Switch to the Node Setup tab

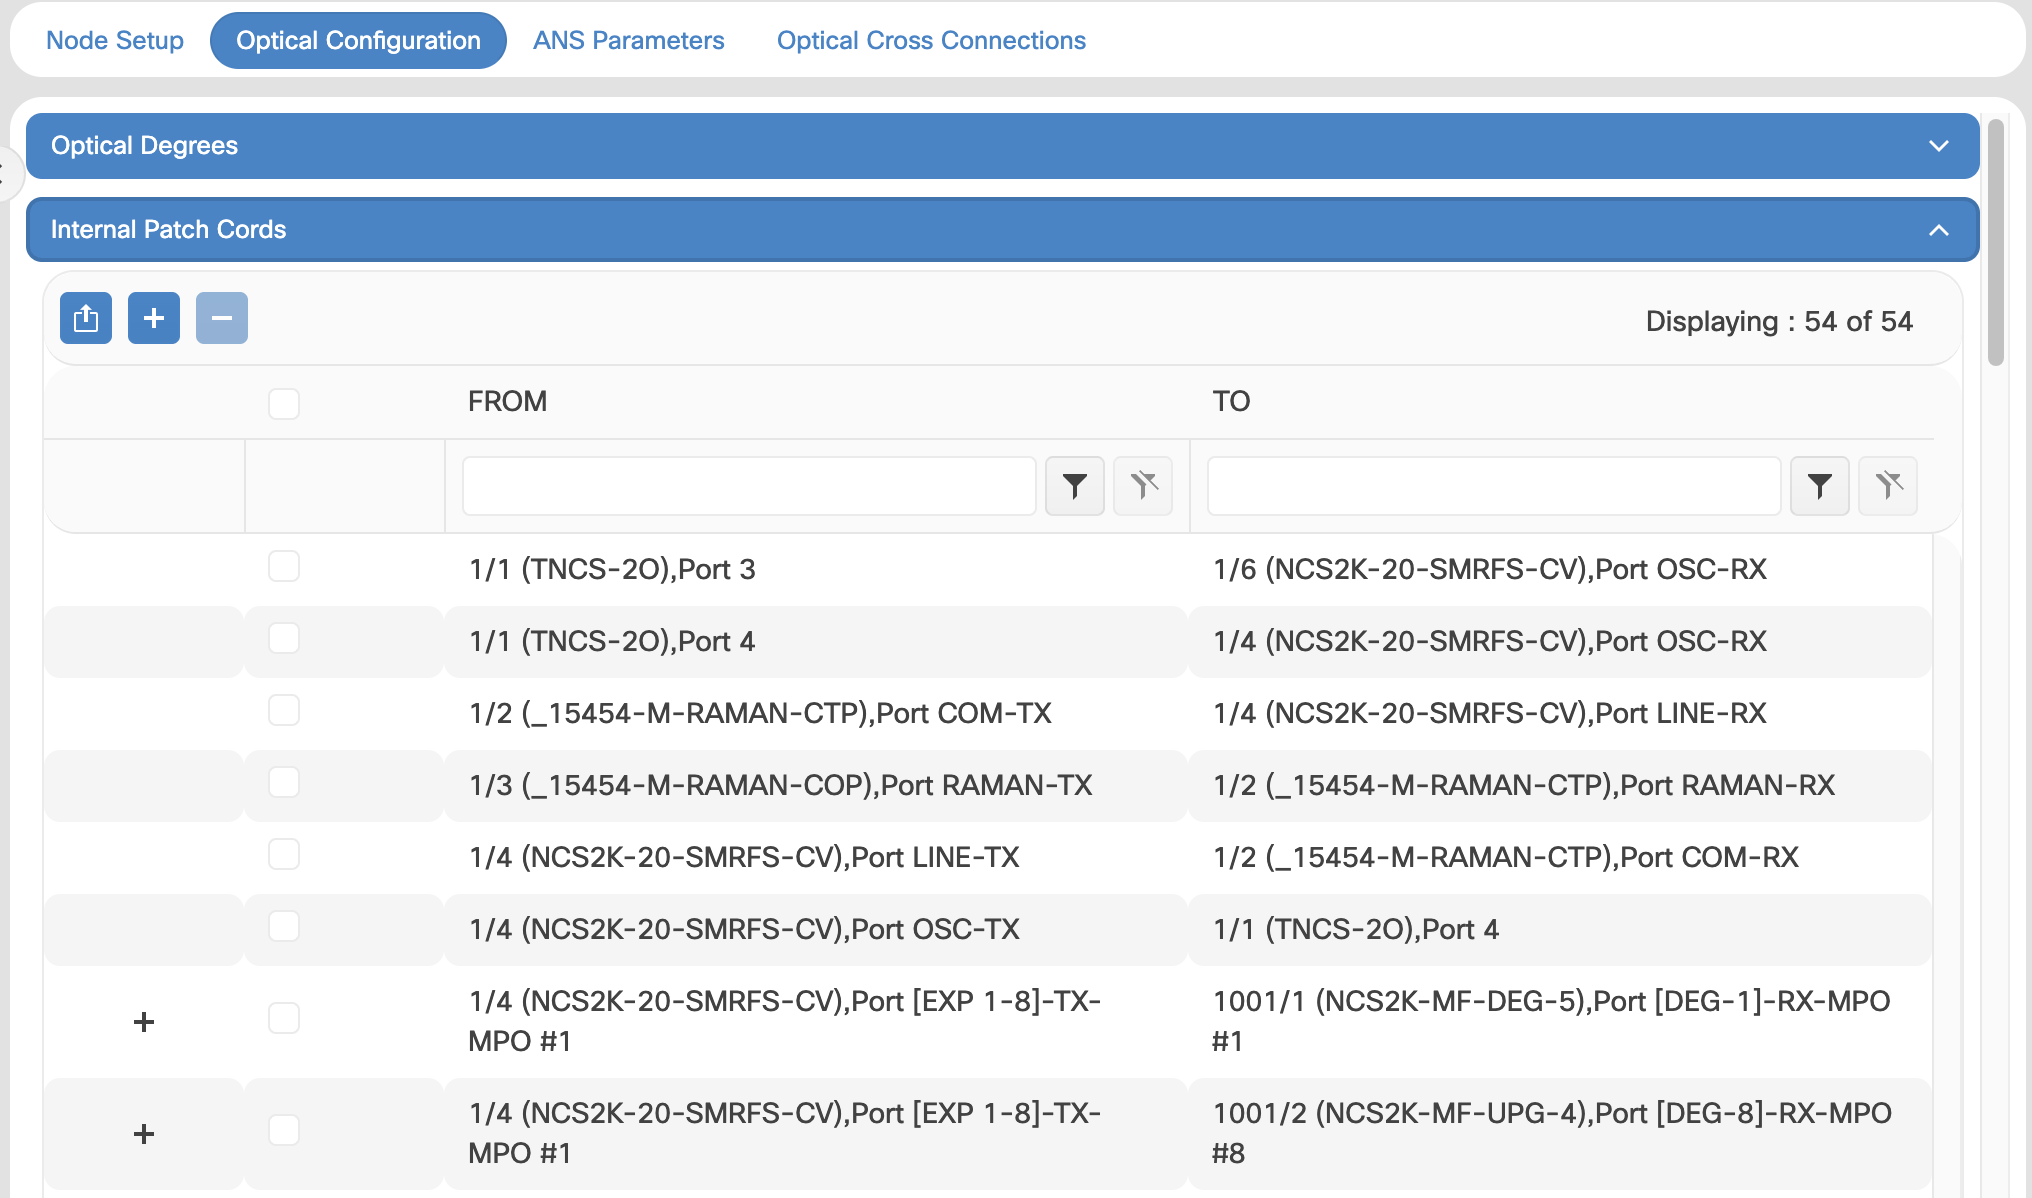click(115, 41)
